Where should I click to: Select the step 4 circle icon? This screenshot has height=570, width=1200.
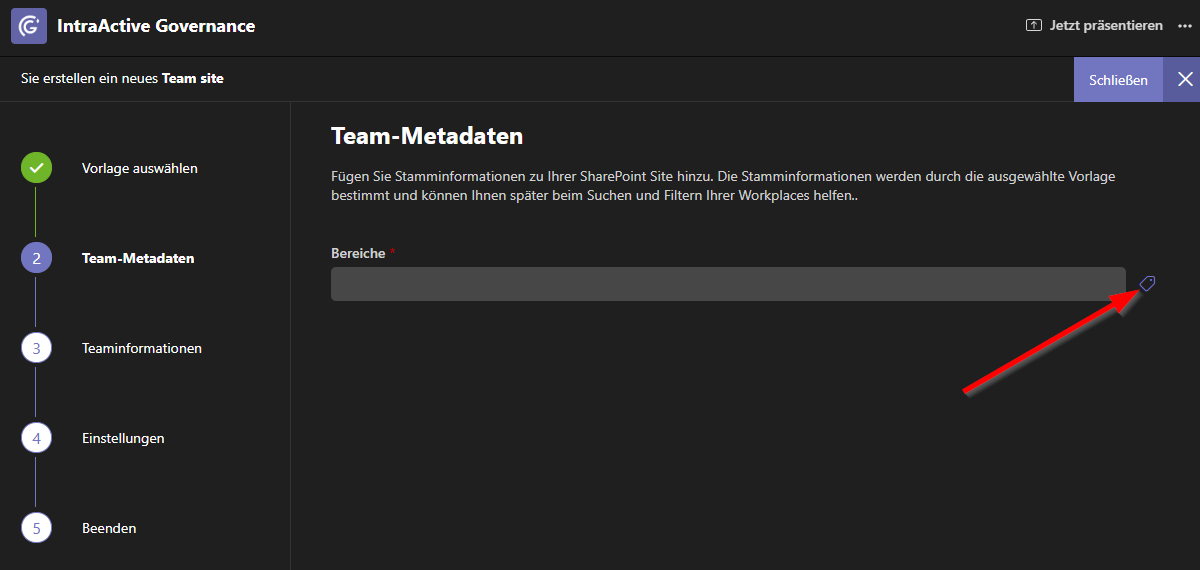[36, 438]
